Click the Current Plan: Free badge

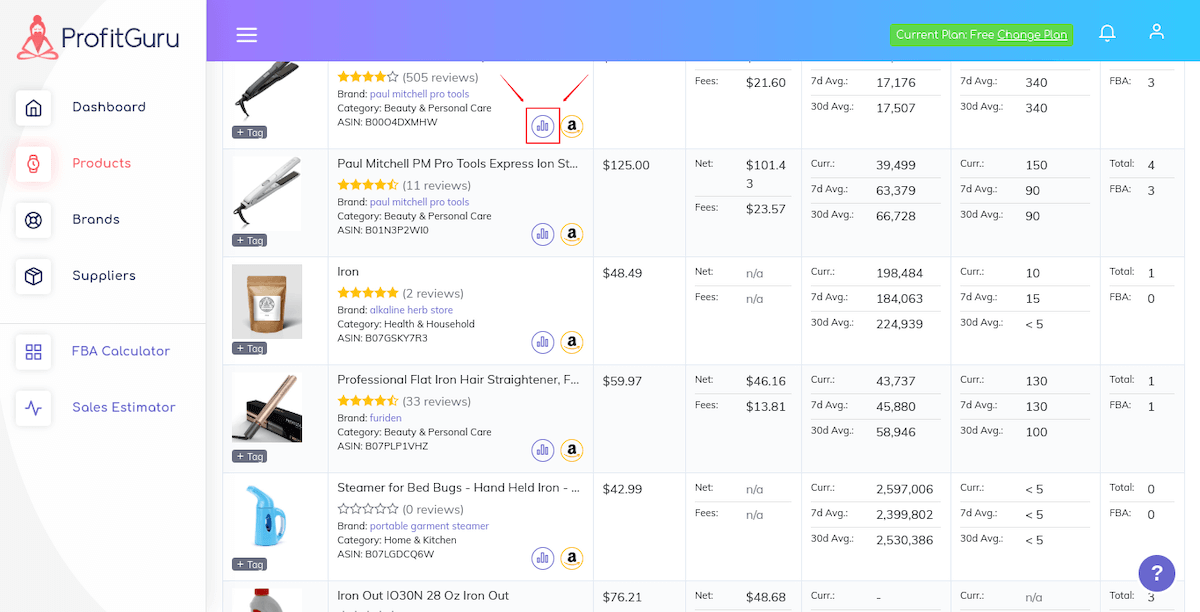[x=981, y=35]
